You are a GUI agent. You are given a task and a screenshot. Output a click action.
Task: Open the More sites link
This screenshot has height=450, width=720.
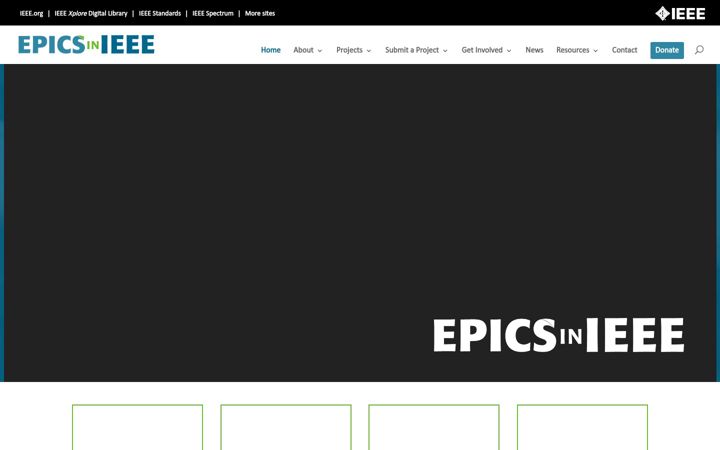tap(260, 13)
